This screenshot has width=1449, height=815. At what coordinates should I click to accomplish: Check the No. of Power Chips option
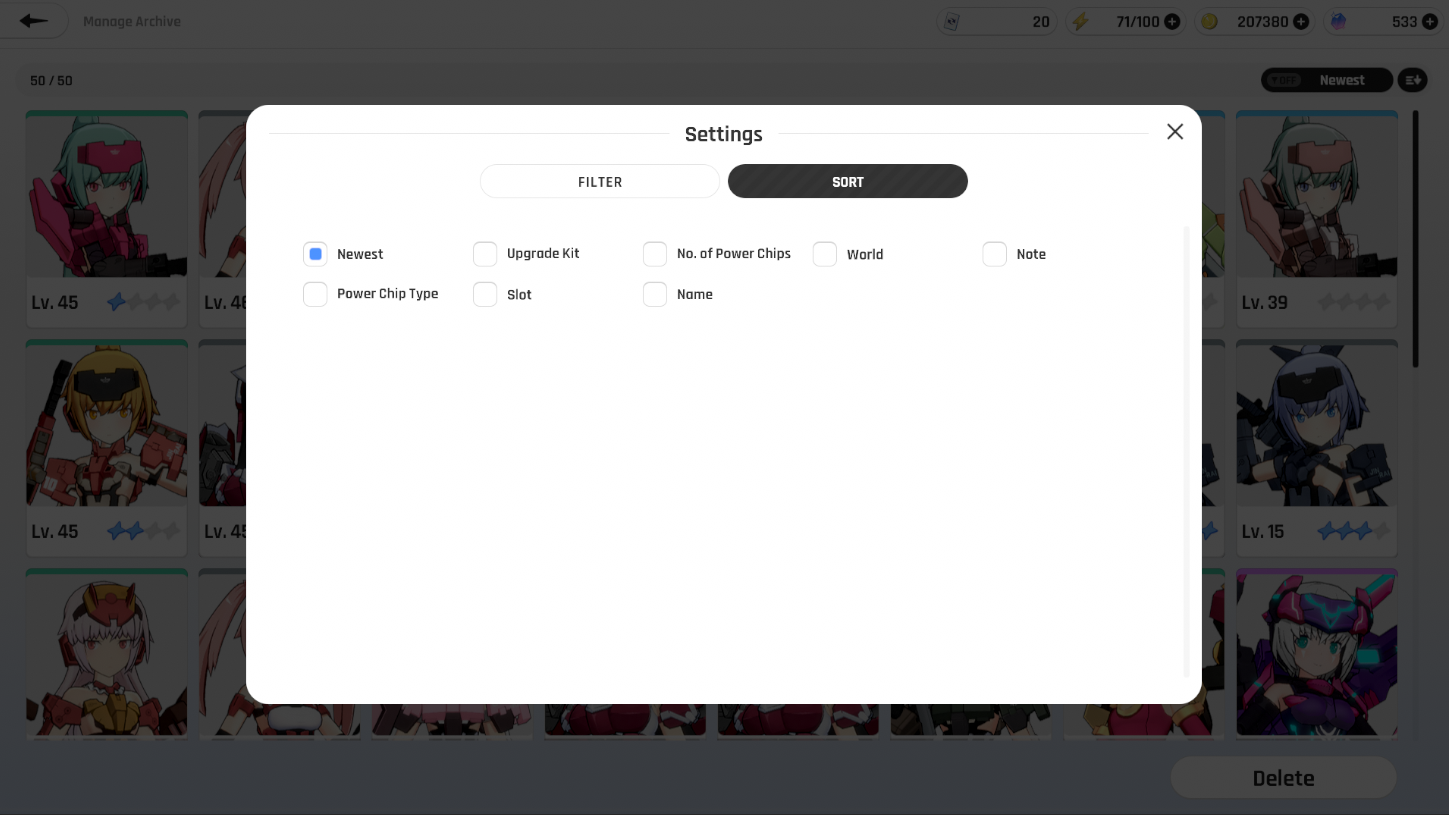click(655, 254)
